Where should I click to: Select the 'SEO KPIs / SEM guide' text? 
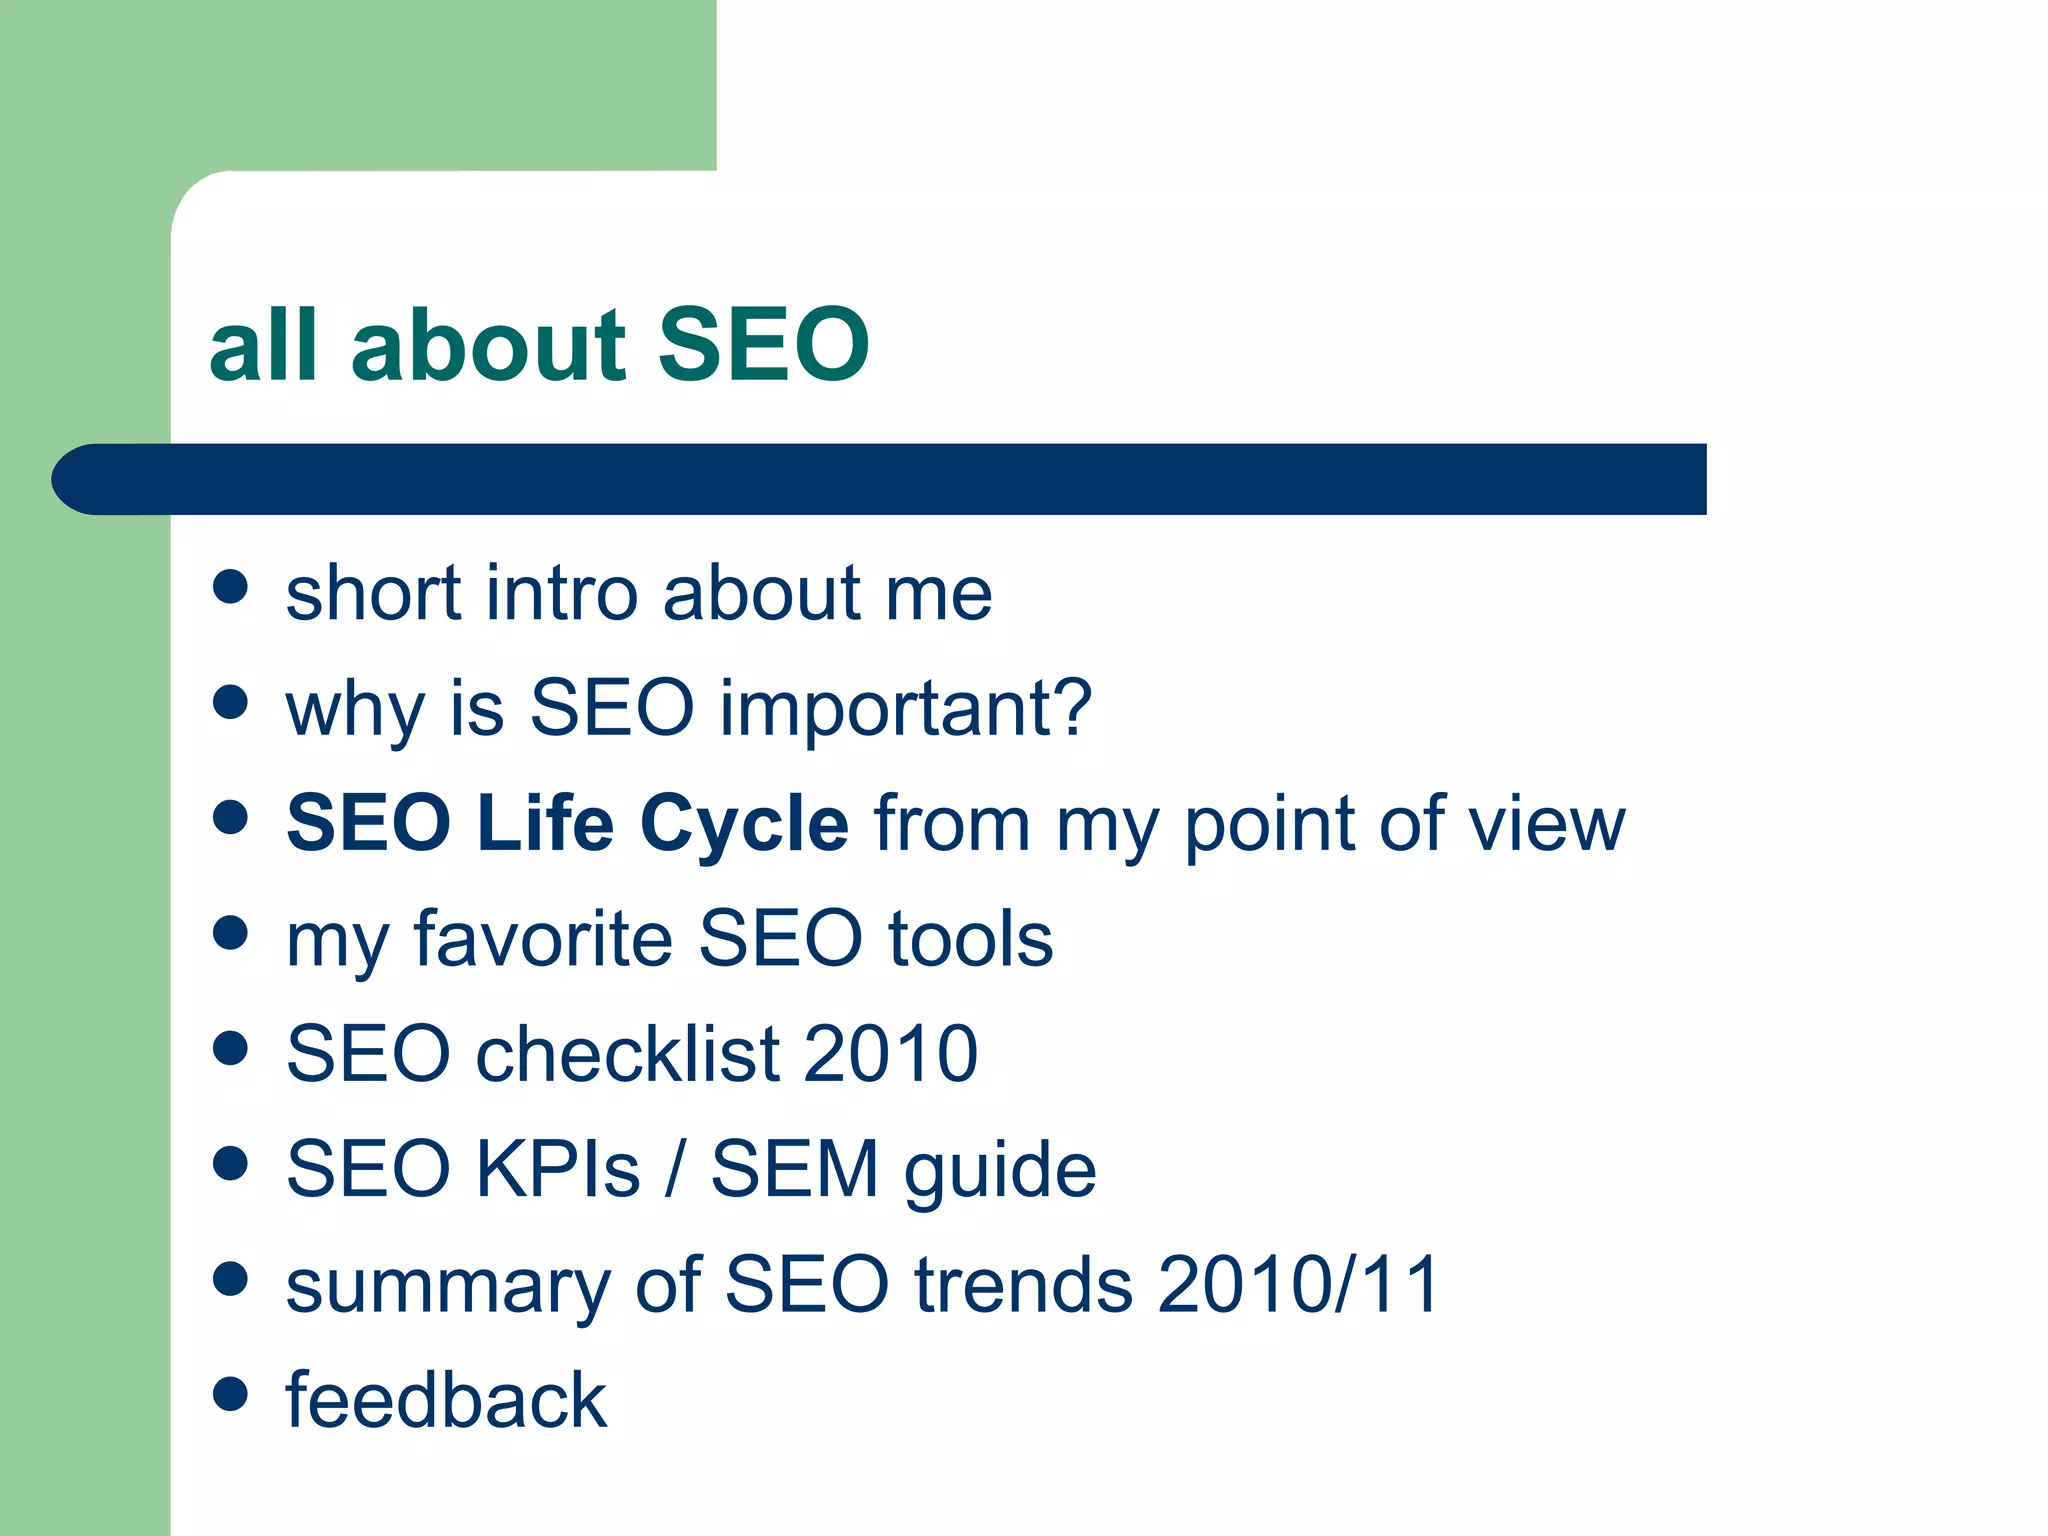(691, 1170)
